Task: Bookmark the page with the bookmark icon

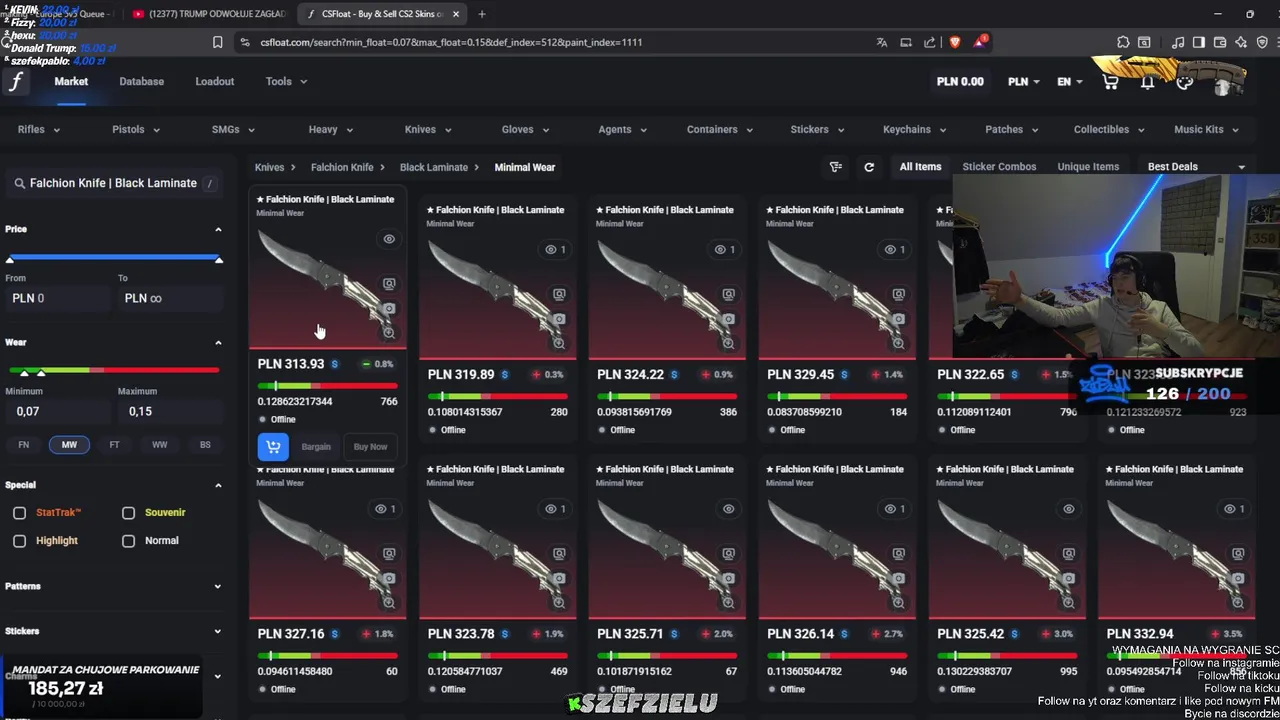Action: (217, 42)
